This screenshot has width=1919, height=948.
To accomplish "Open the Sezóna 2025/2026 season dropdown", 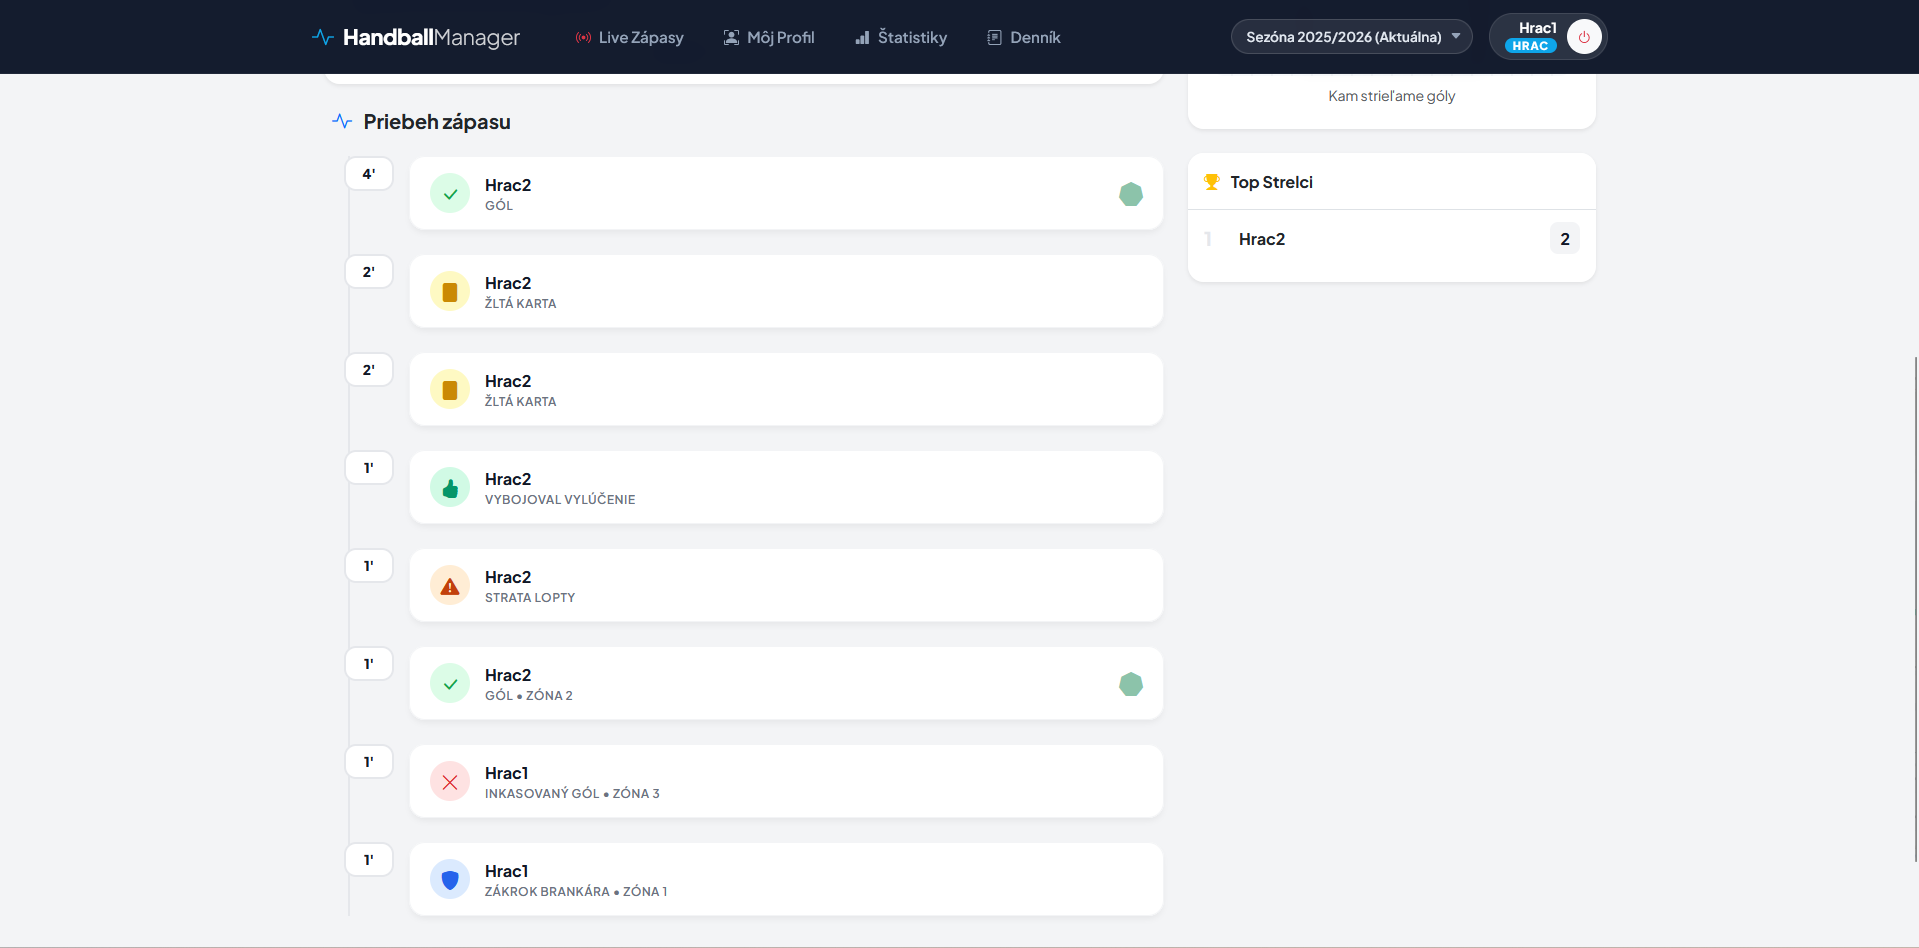I will pos(1351,37).
